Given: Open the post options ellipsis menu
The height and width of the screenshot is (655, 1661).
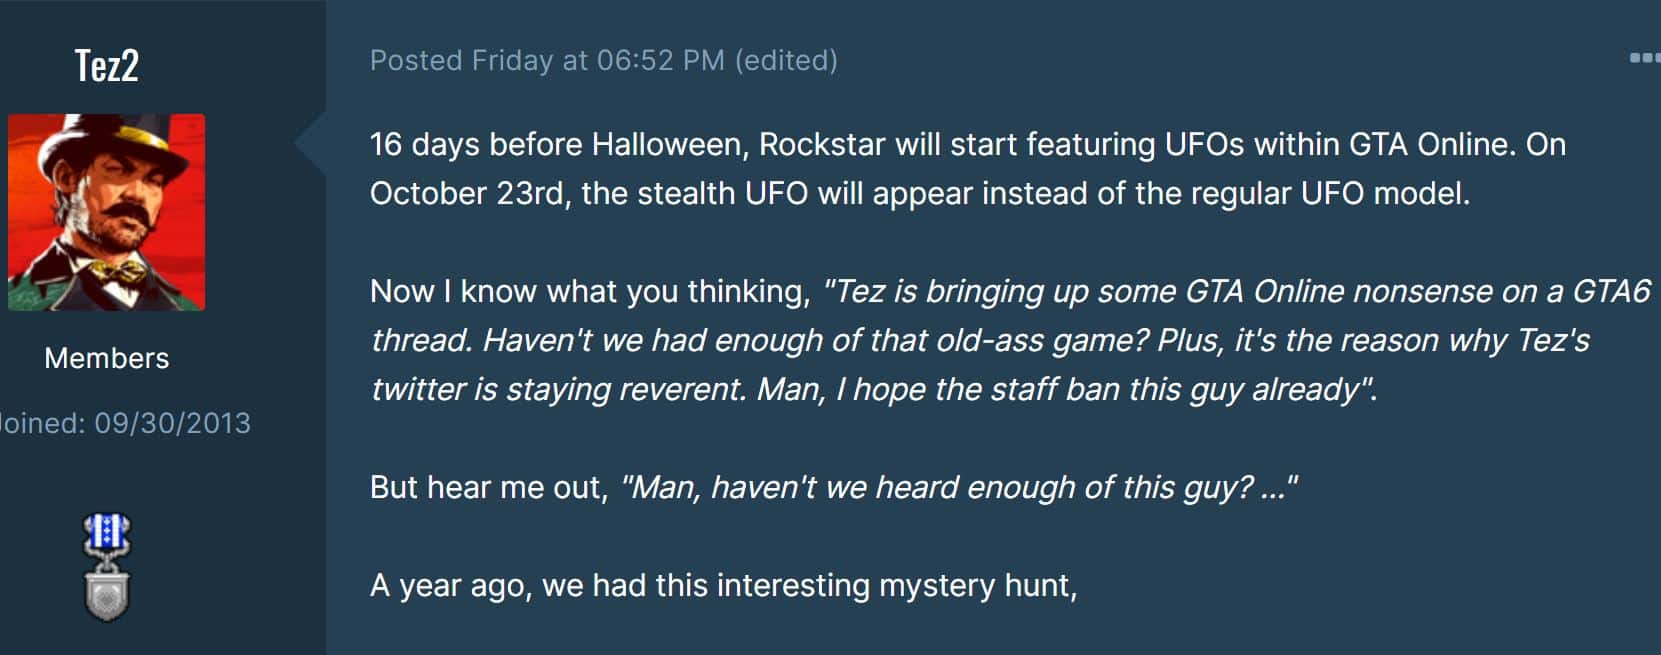Looking at the screenshot, I should (x=1645, y=58).
